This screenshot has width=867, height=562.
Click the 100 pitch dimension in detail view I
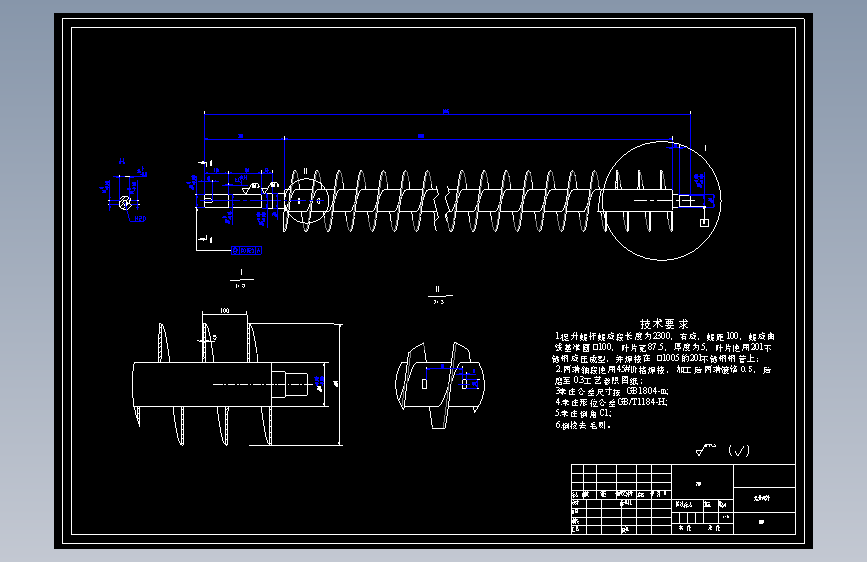point(224,310)
